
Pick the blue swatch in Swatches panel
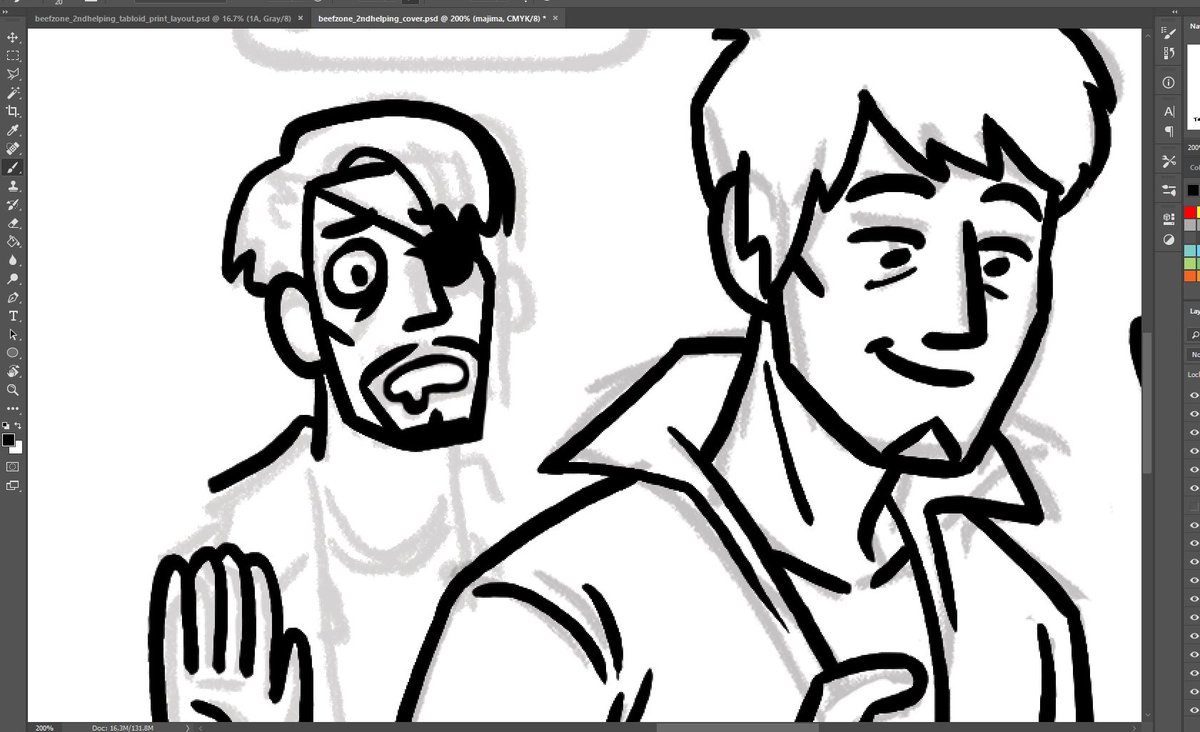click(x=1191, y=250)
